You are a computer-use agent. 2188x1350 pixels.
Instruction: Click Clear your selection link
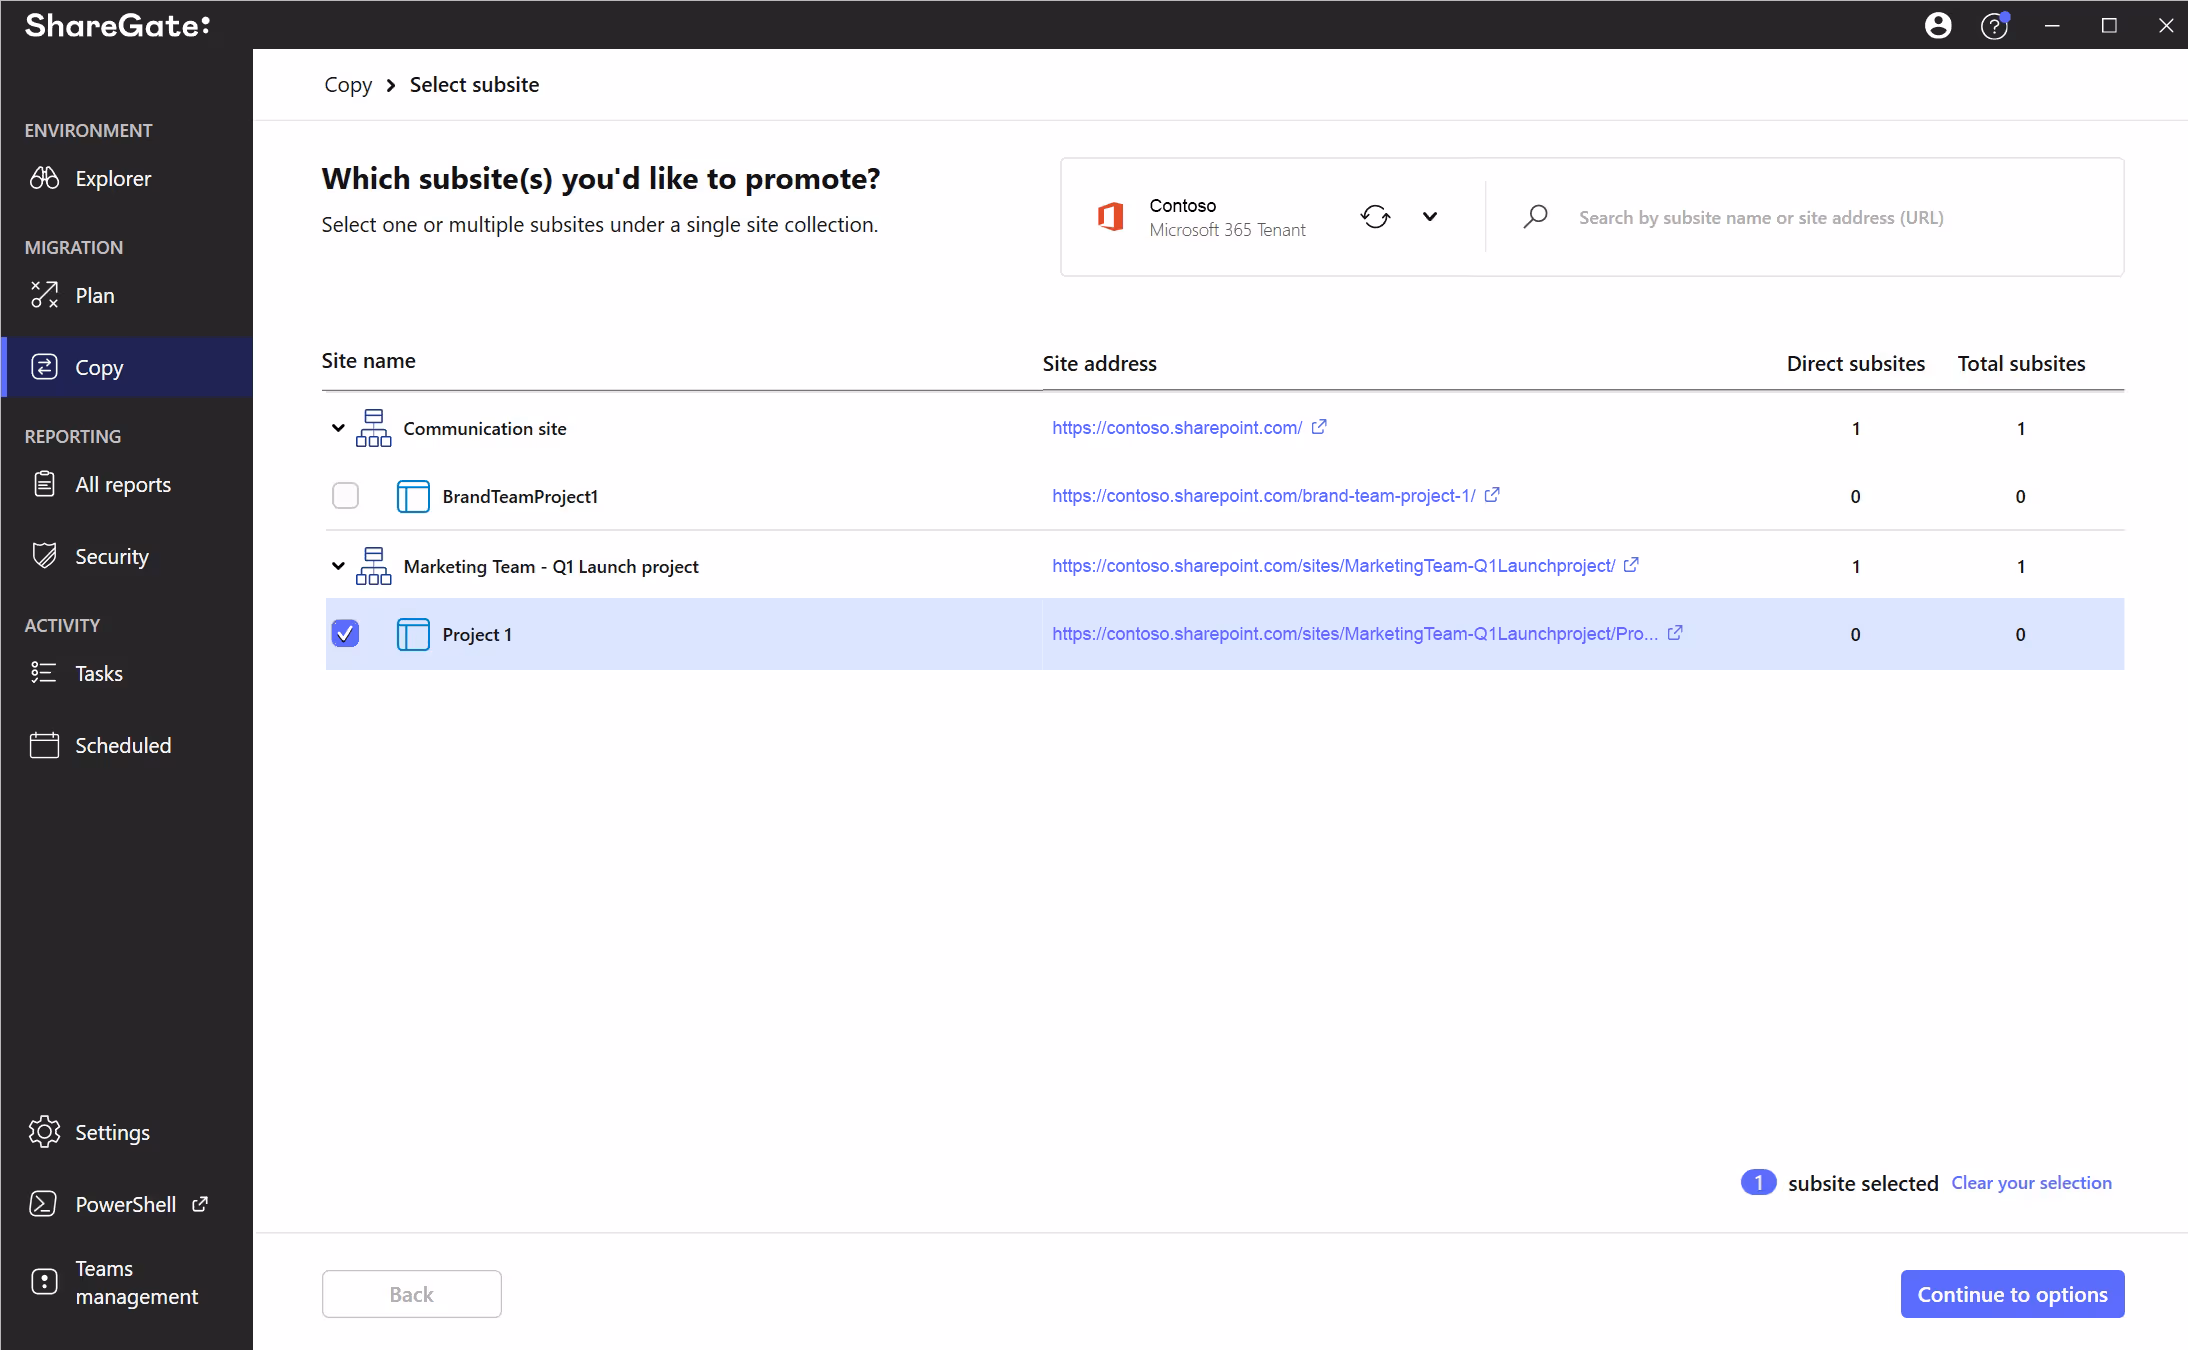click(x=2031, y=1183)
